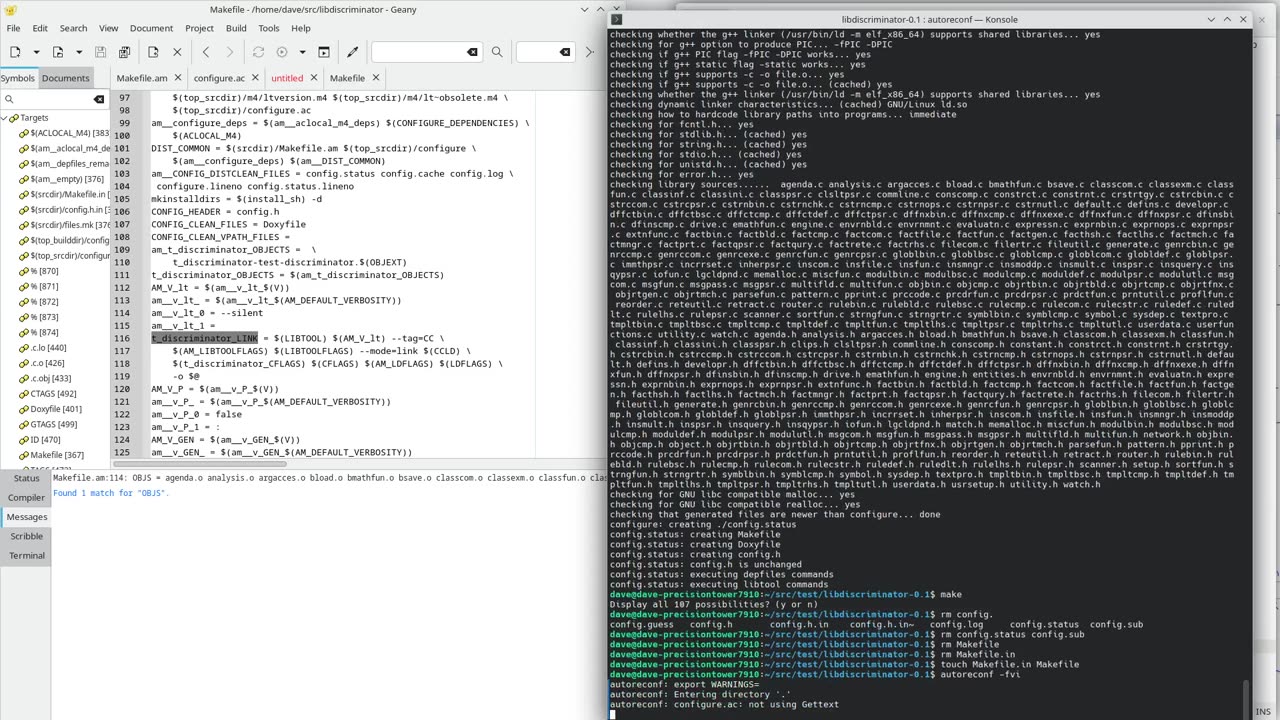Click t_discriminator_LINK on line 116
The height and width of the screenshot is (720, 1280).
click(x=204, y=338)
